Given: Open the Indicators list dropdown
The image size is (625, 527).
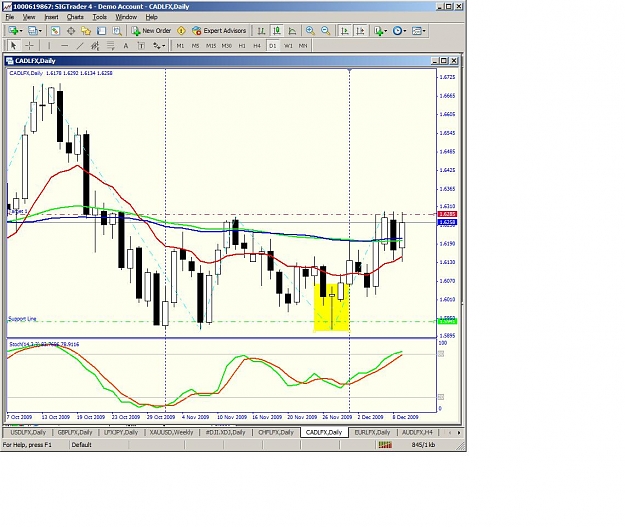Looking at the screenshot, I should (381, 31).
